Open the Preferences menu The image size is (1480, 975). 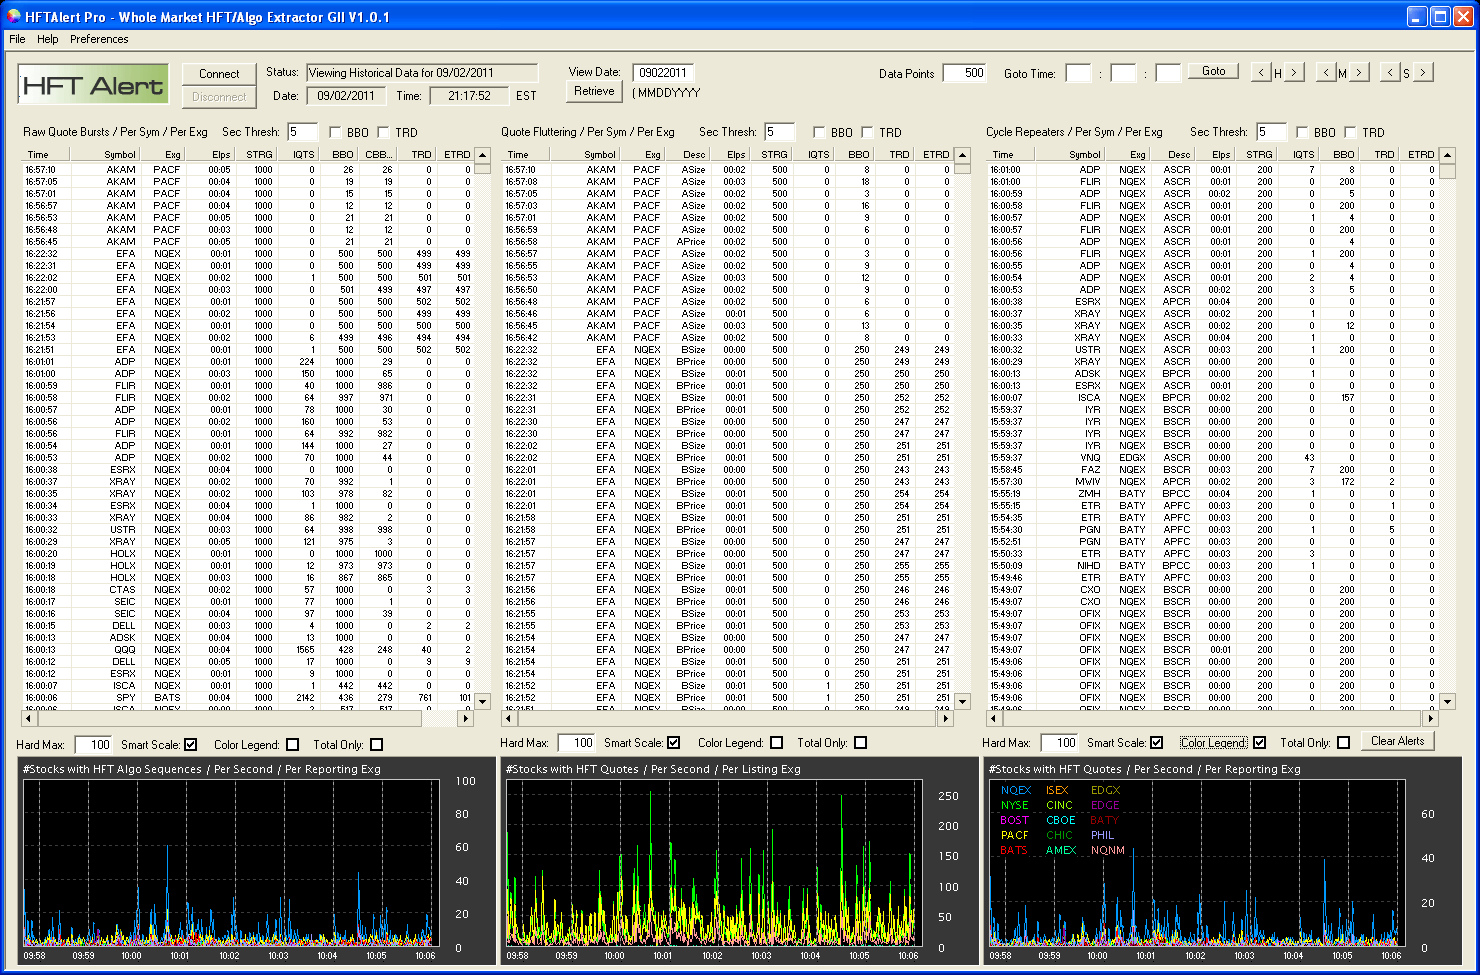99,39
